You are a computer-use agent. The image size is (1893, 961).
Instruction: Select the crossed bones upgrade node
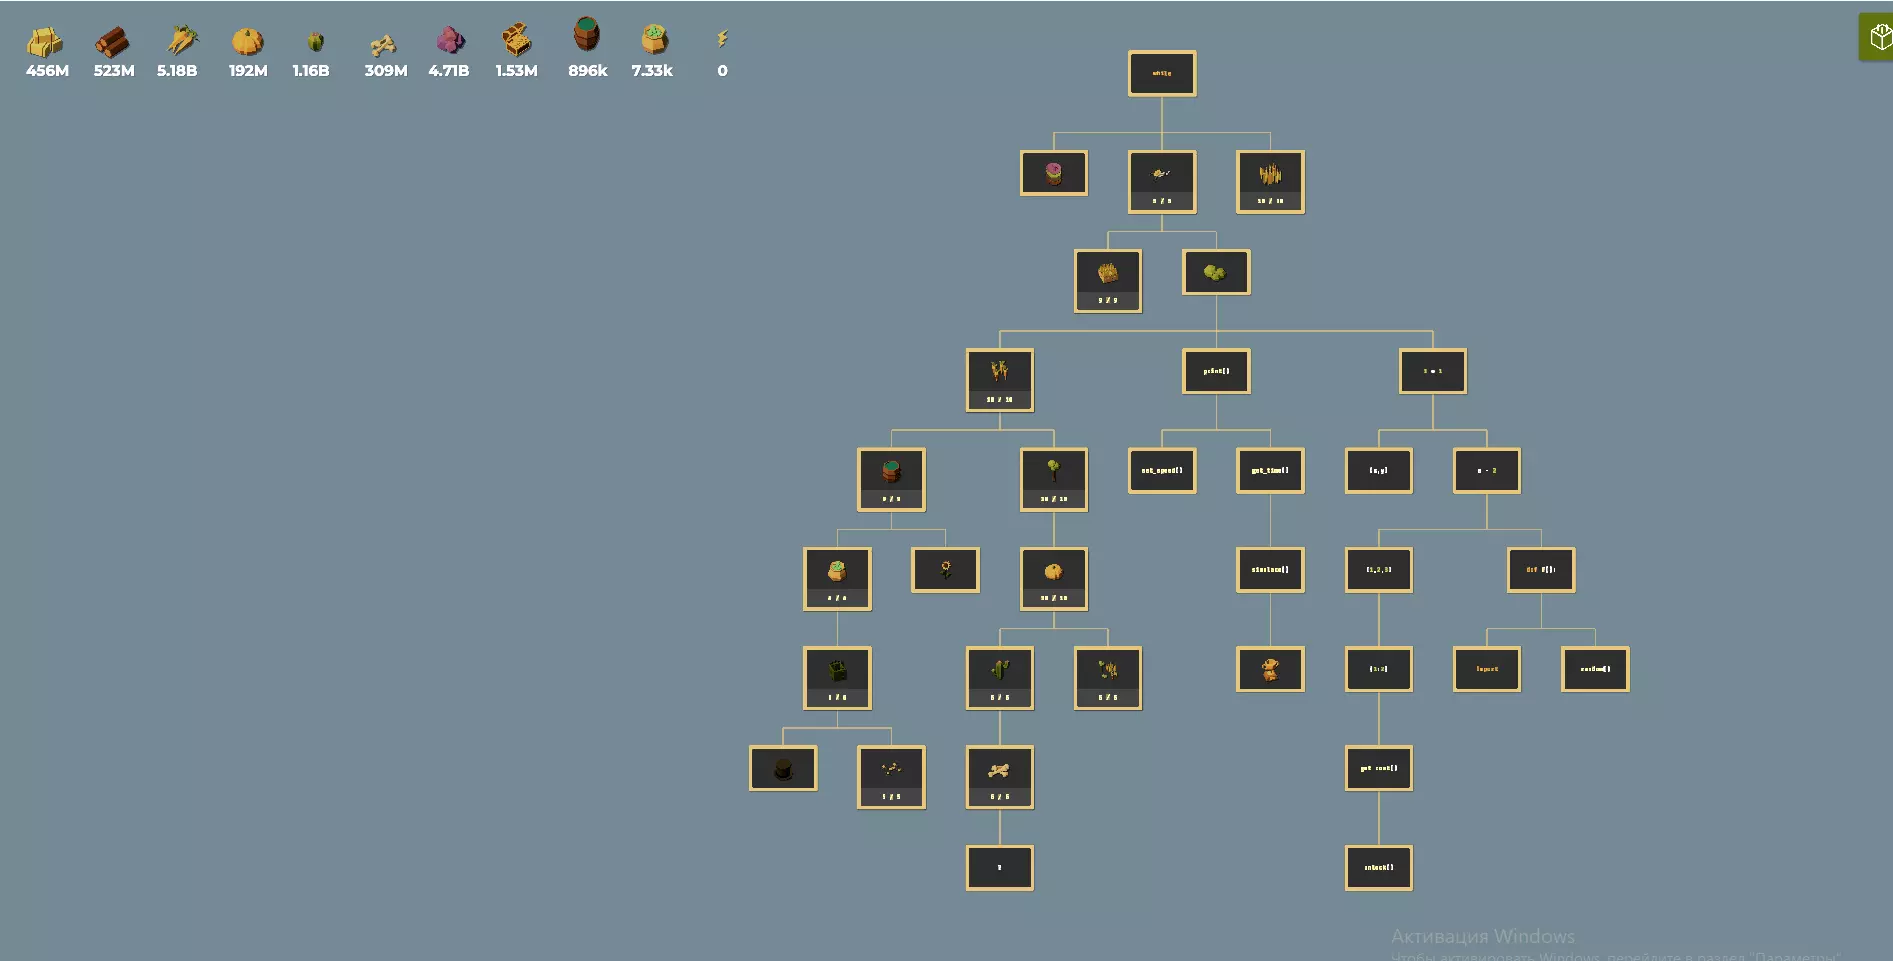1000,776
